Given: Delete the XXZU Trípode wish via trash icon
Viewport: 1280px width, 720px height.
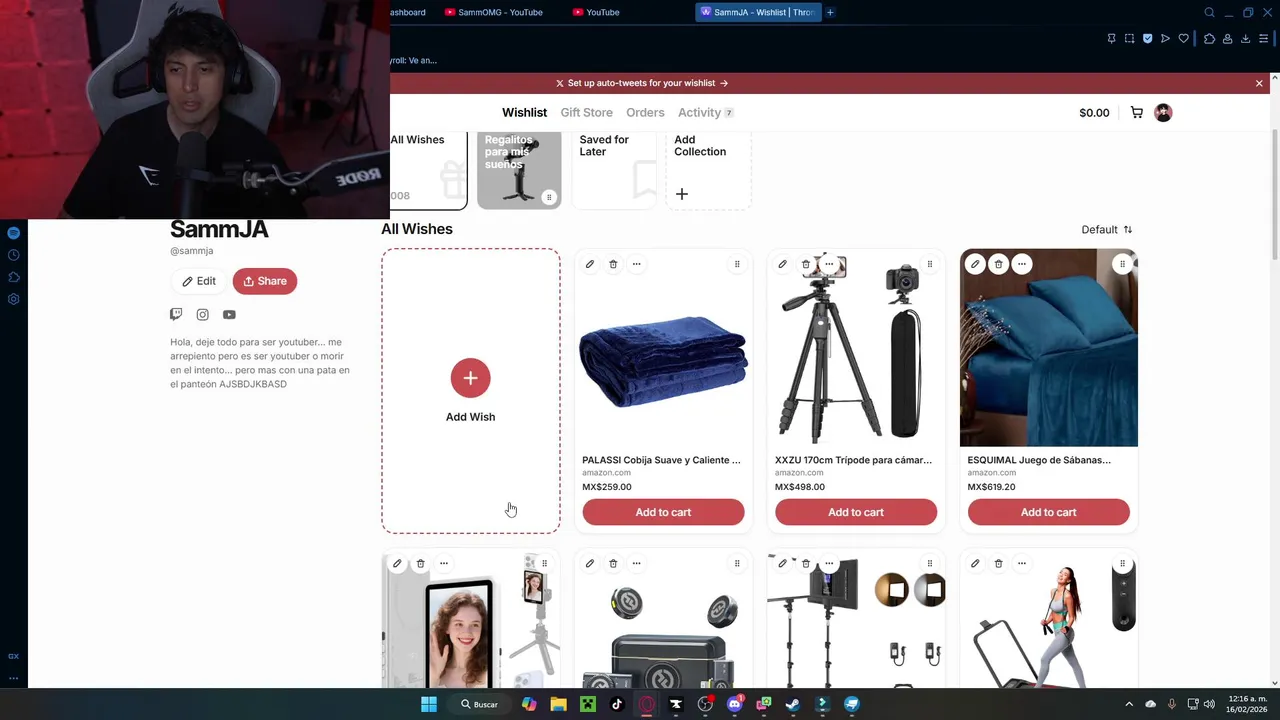Looking at the screenshot, I should pos(806,264).
